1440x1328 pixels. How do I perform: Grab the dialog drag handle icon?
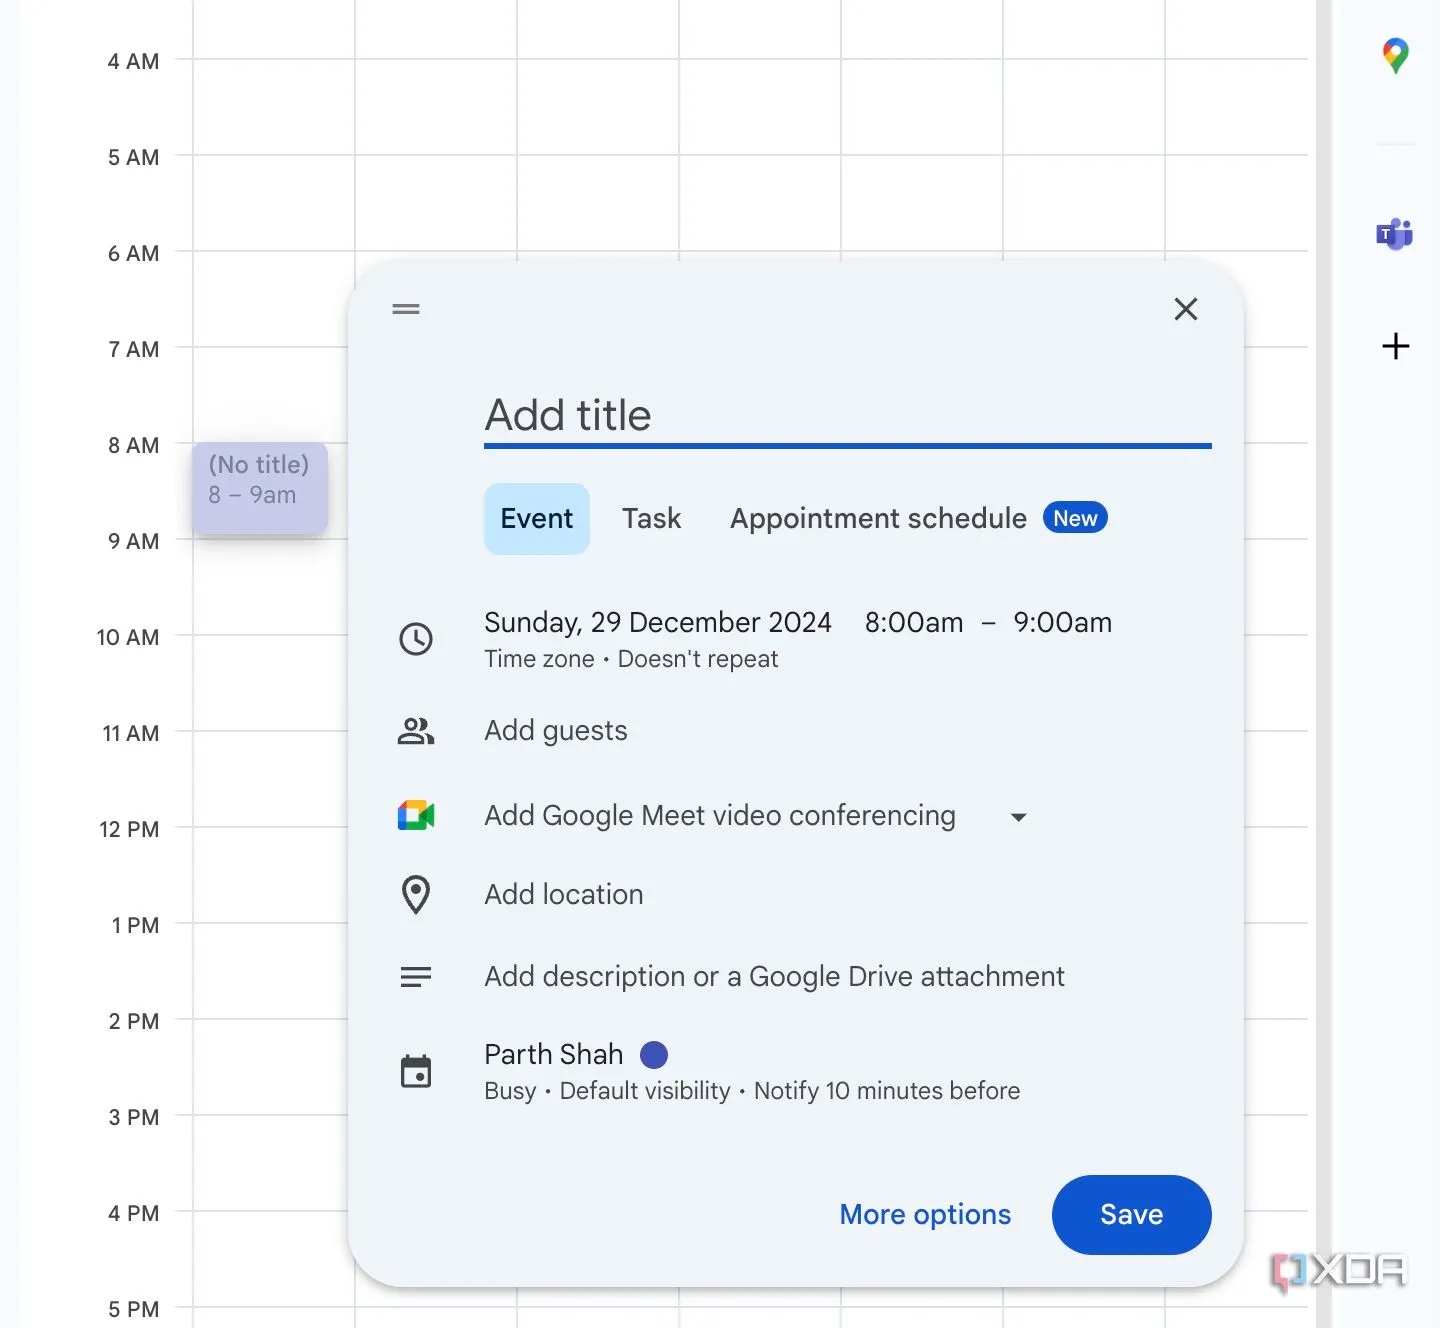[406, 309]
